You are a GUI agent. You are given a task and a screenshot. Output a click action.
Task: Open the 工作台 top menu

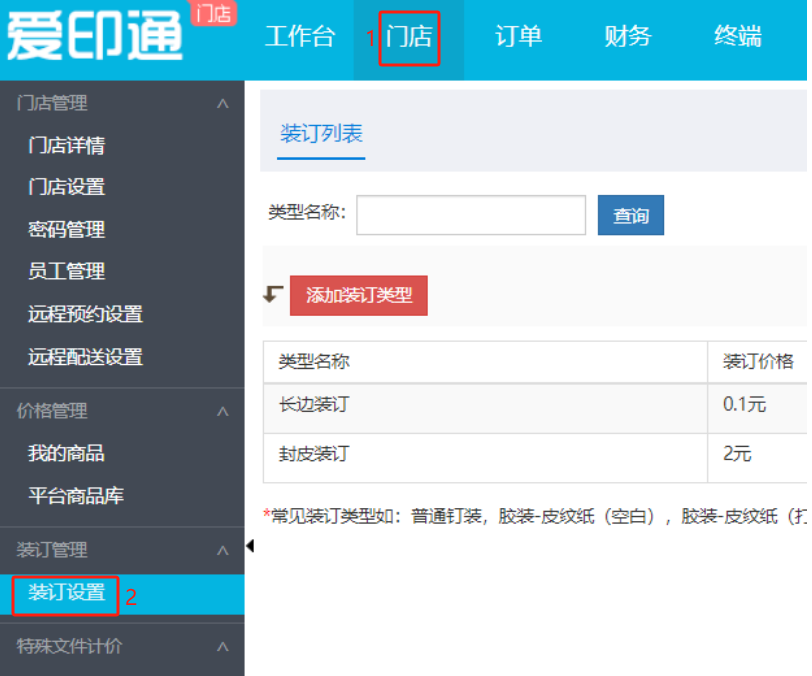(x=300, y=38)
